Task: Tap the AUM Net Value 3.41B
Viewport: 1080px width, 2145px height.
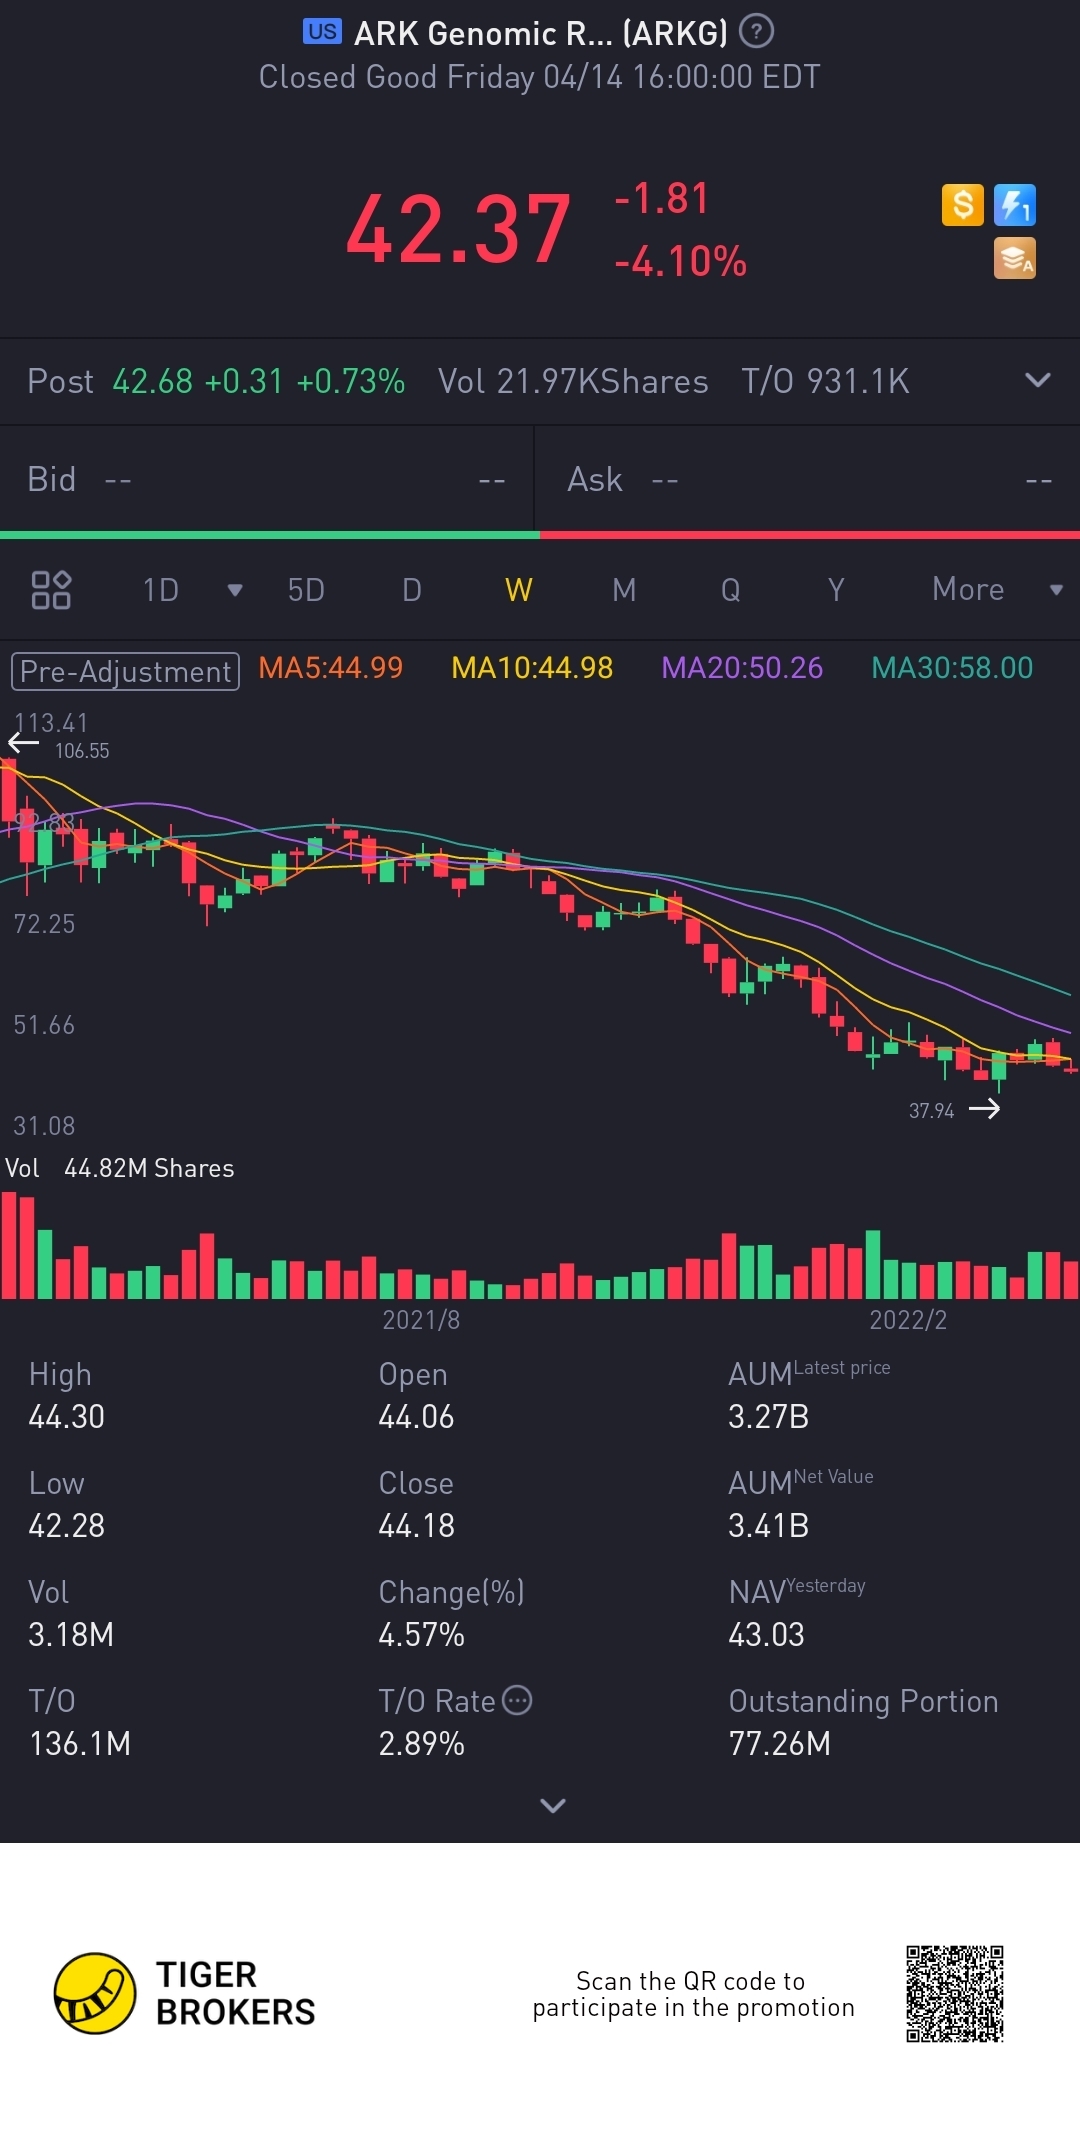Action: 768,1525
